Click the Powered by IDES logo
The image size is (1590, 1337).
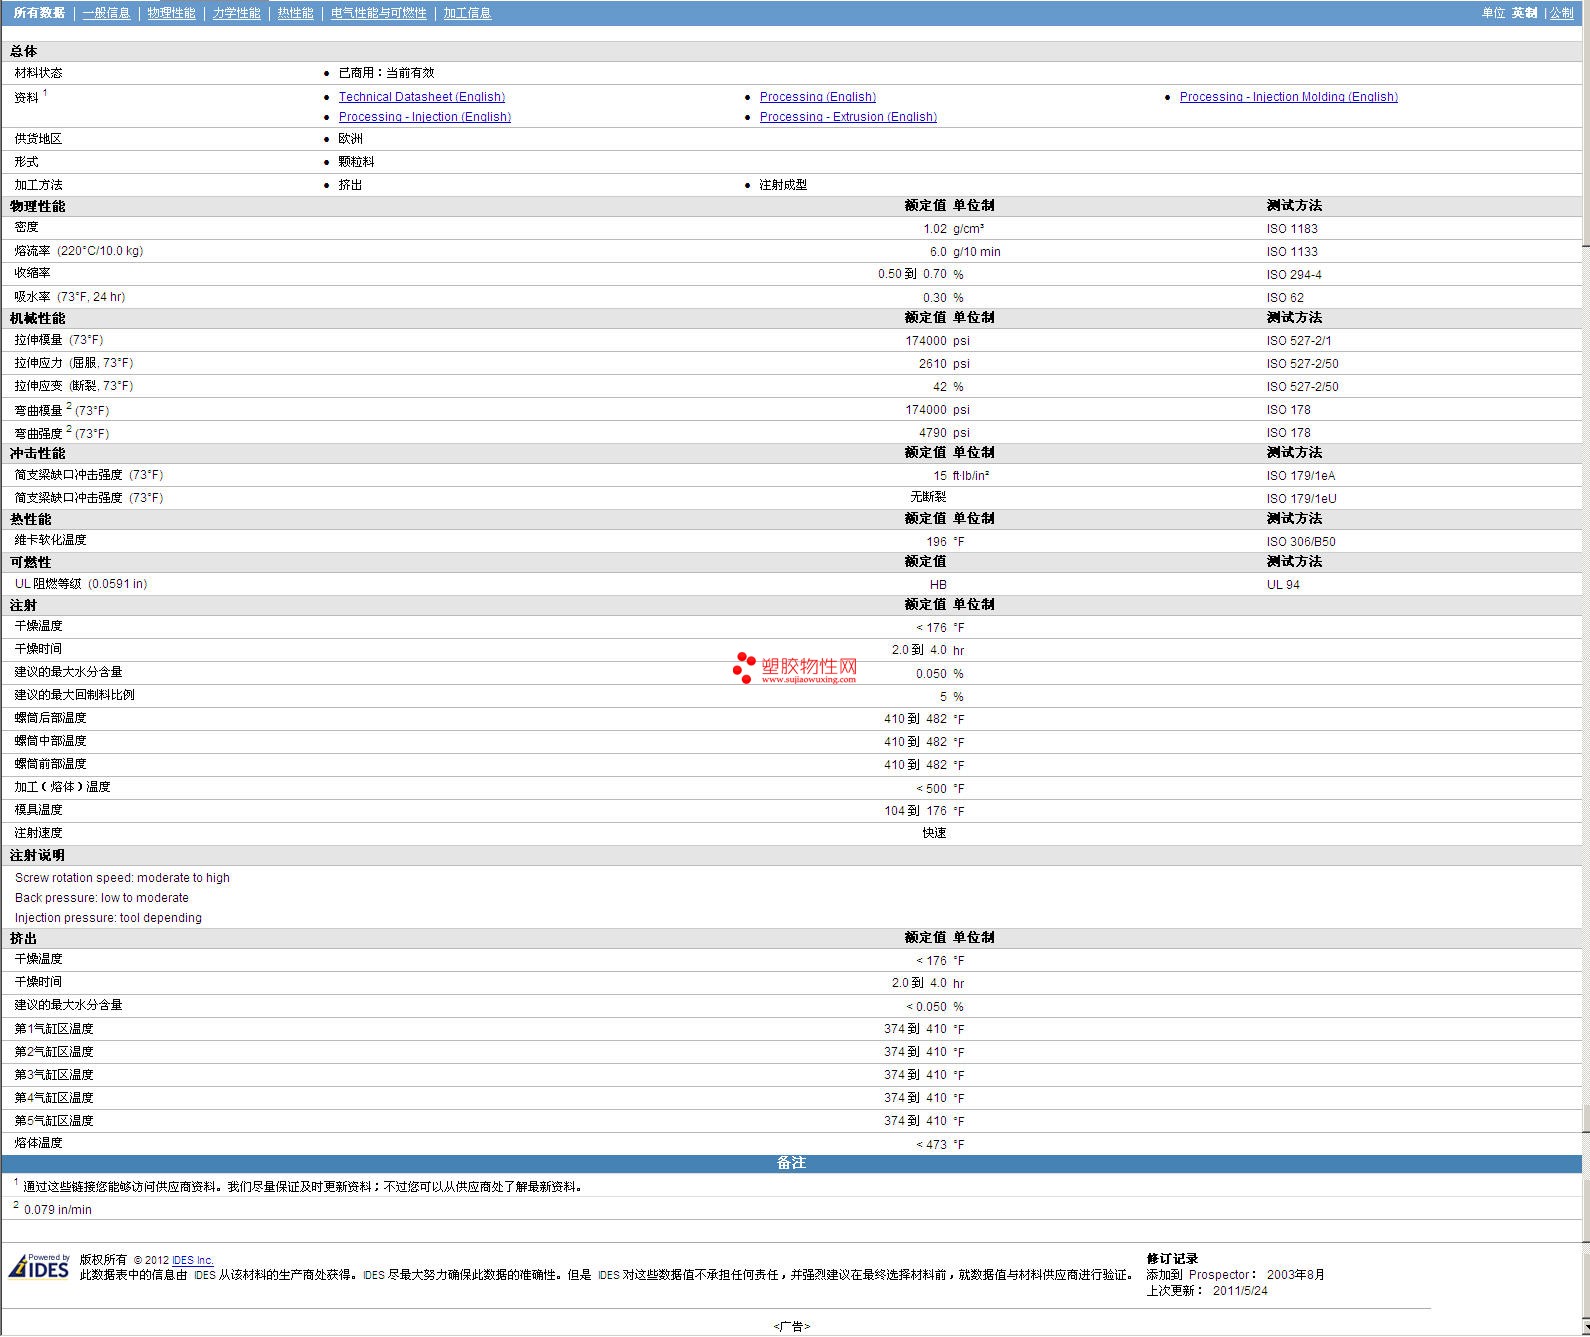[x=39, y=1267]
